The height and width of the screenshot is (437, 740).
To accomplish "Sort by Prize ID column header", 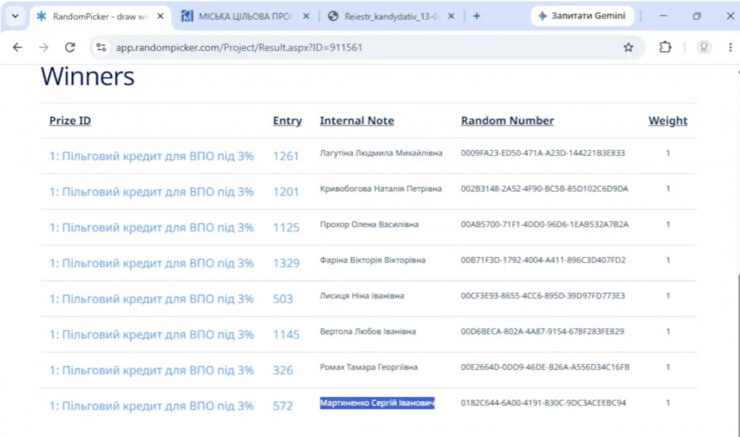I will coord(70,121).
